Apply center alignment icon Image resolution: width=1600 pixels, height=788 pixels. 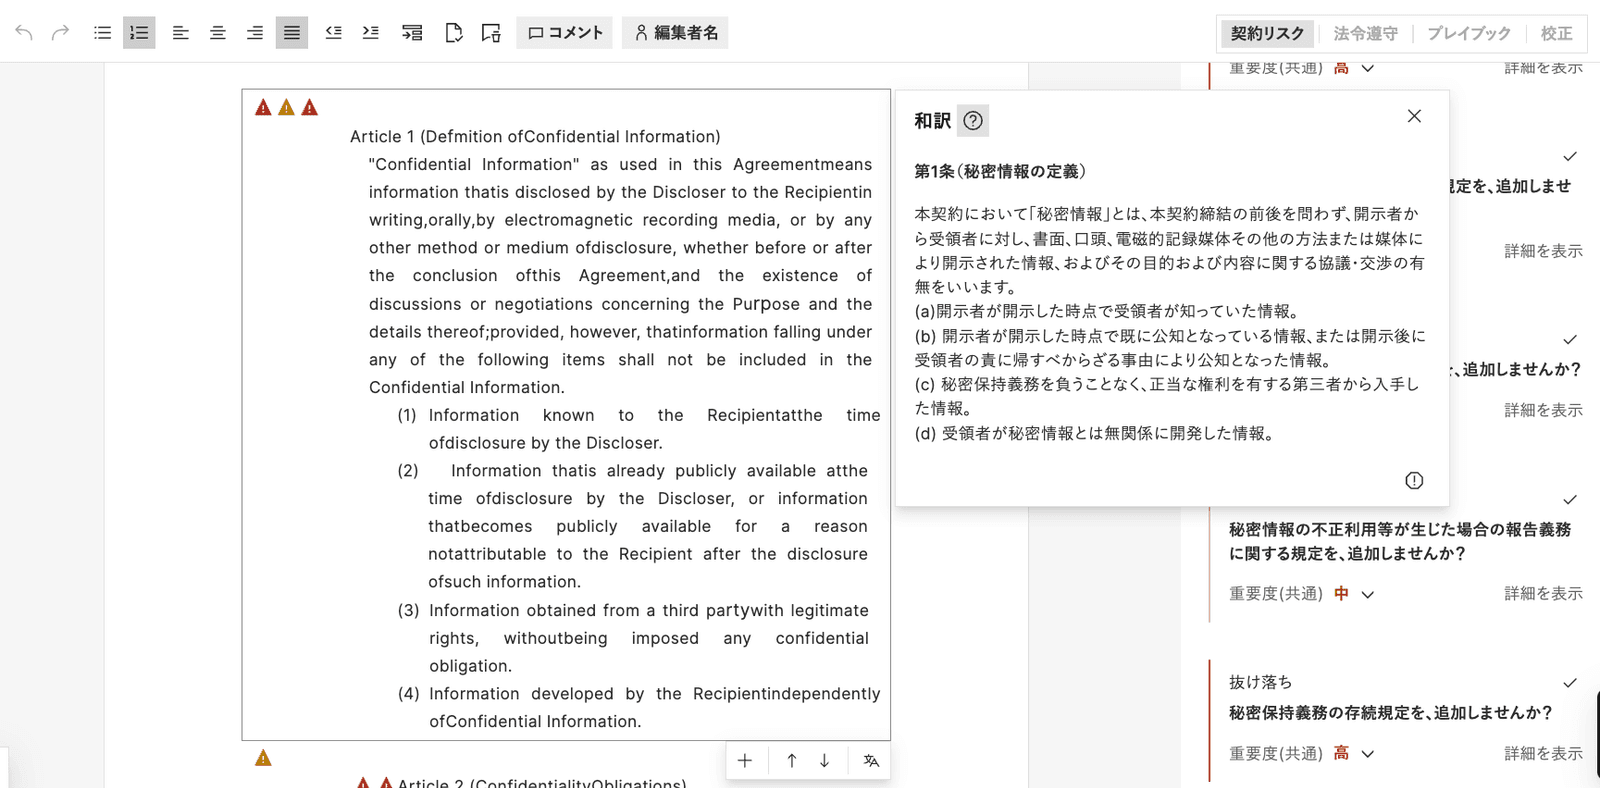point(217,33)
